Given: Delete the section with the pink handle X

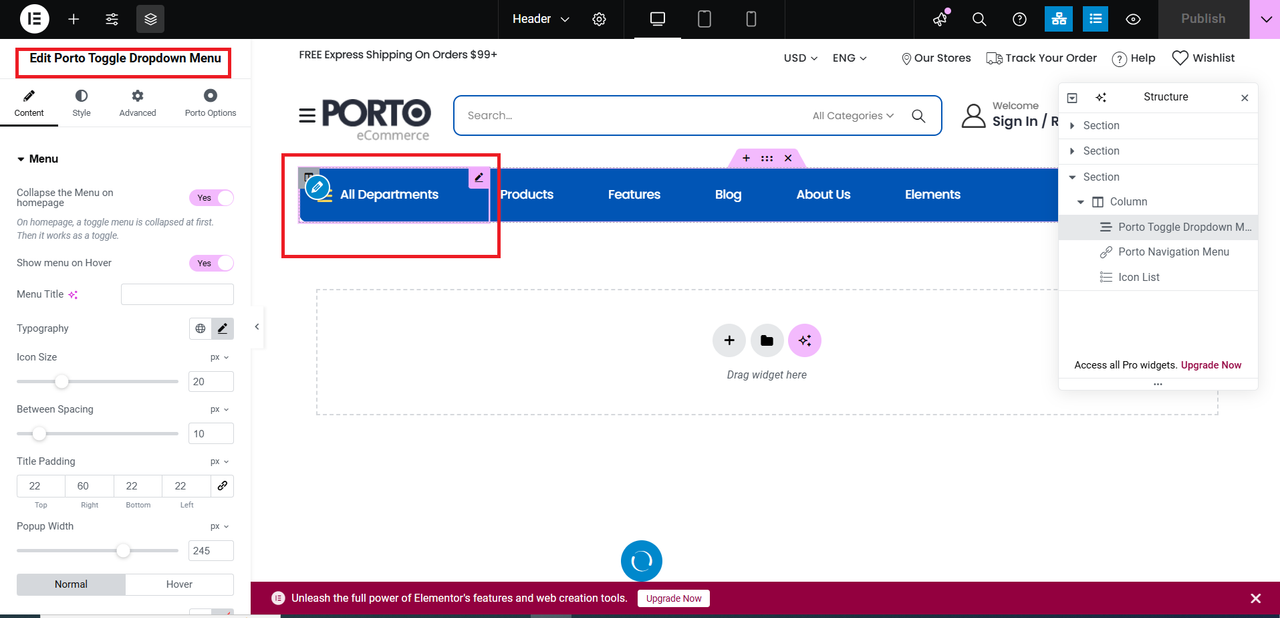Looking at the screenshot, I should (788, 158).
